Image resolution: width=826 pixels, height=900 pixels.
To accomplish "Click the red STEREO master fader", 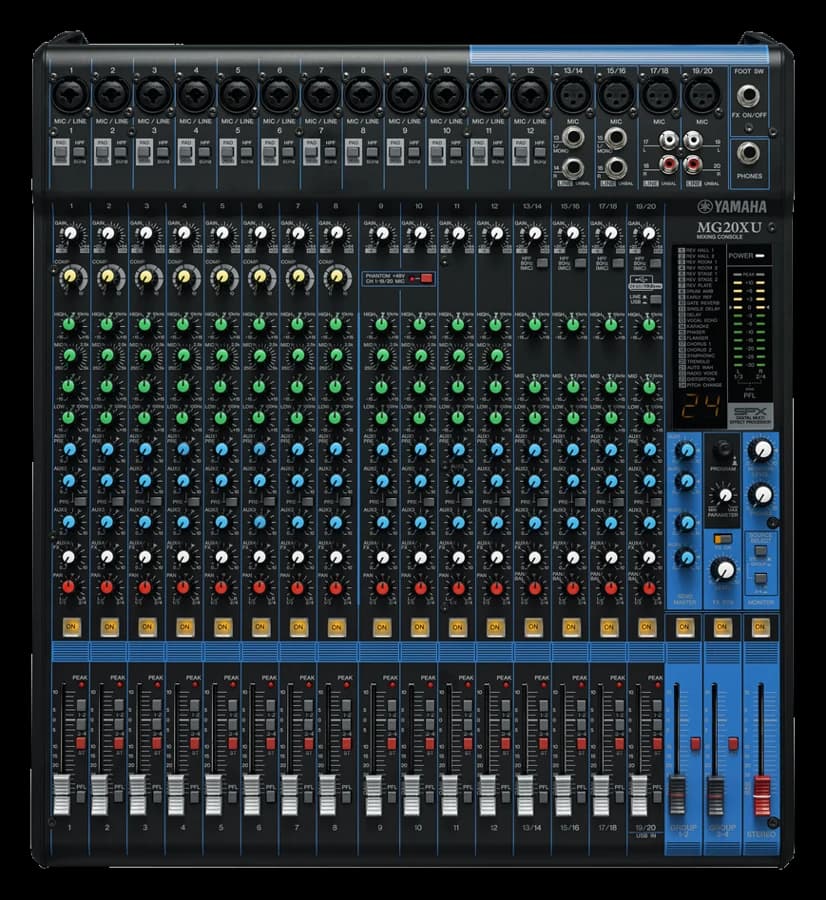I will (762, 795).
